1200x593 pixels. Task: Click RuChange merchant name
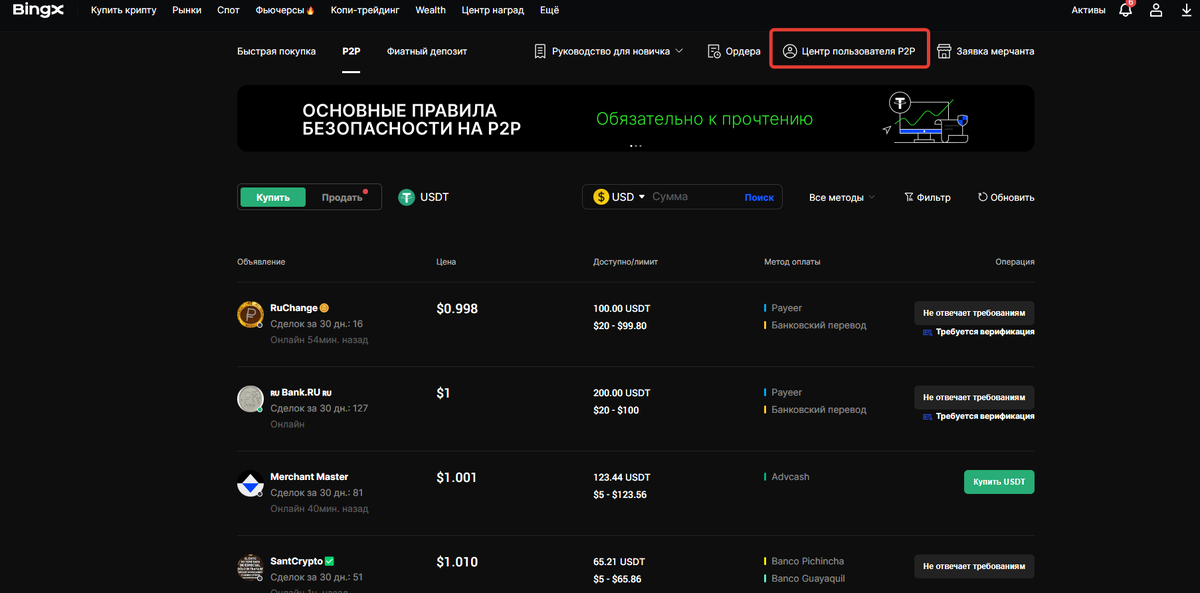tap(292, 308)
